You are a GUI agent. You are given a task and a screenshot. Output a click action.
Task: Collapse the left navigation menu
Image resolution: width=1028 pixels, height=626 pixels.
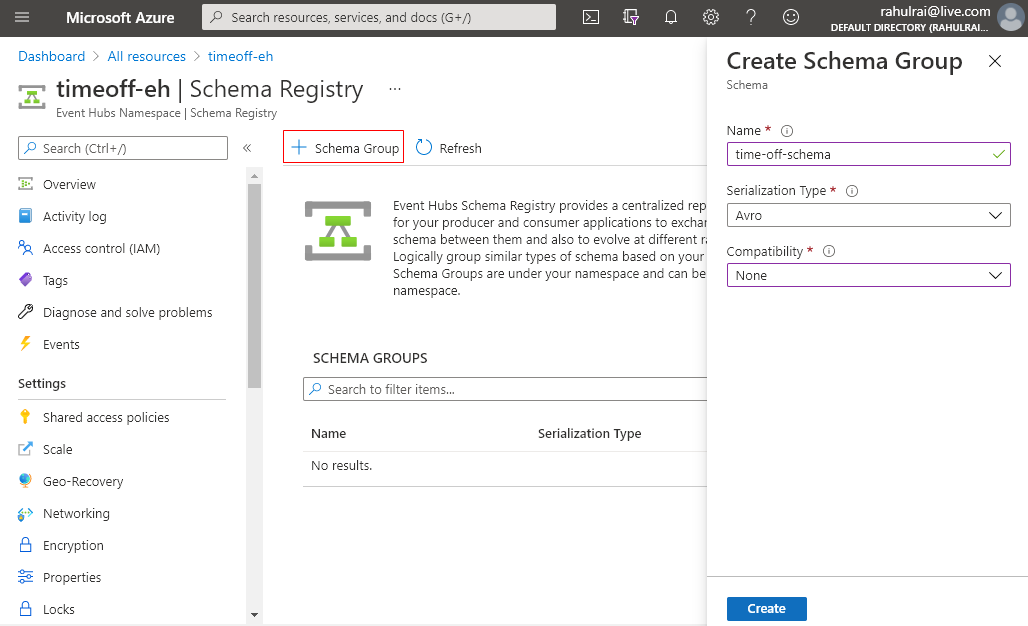[x=247, y=148]
